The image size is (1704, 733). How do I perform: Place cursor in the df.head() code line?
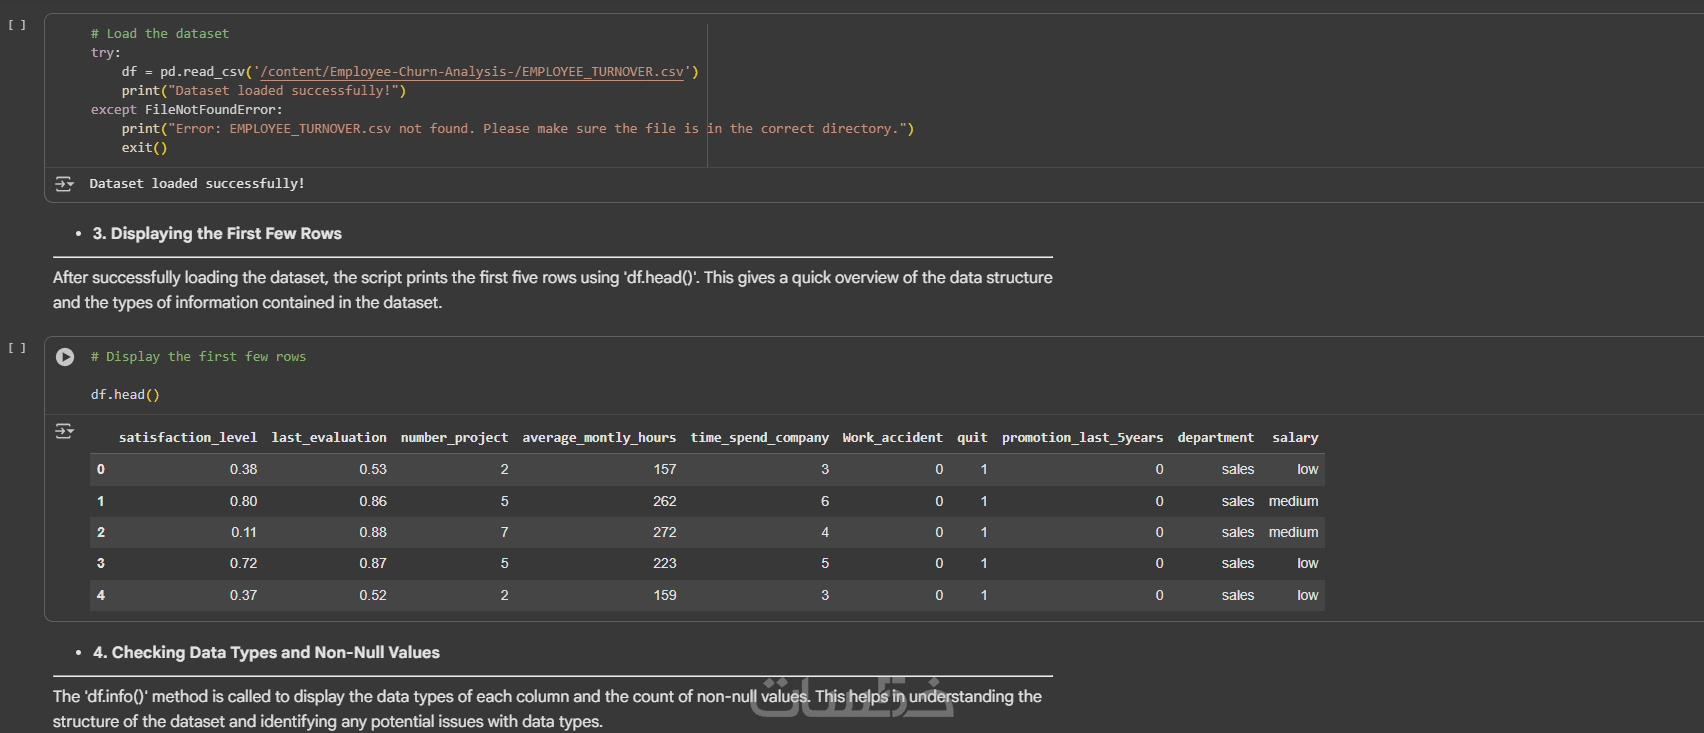pos(125,395)
